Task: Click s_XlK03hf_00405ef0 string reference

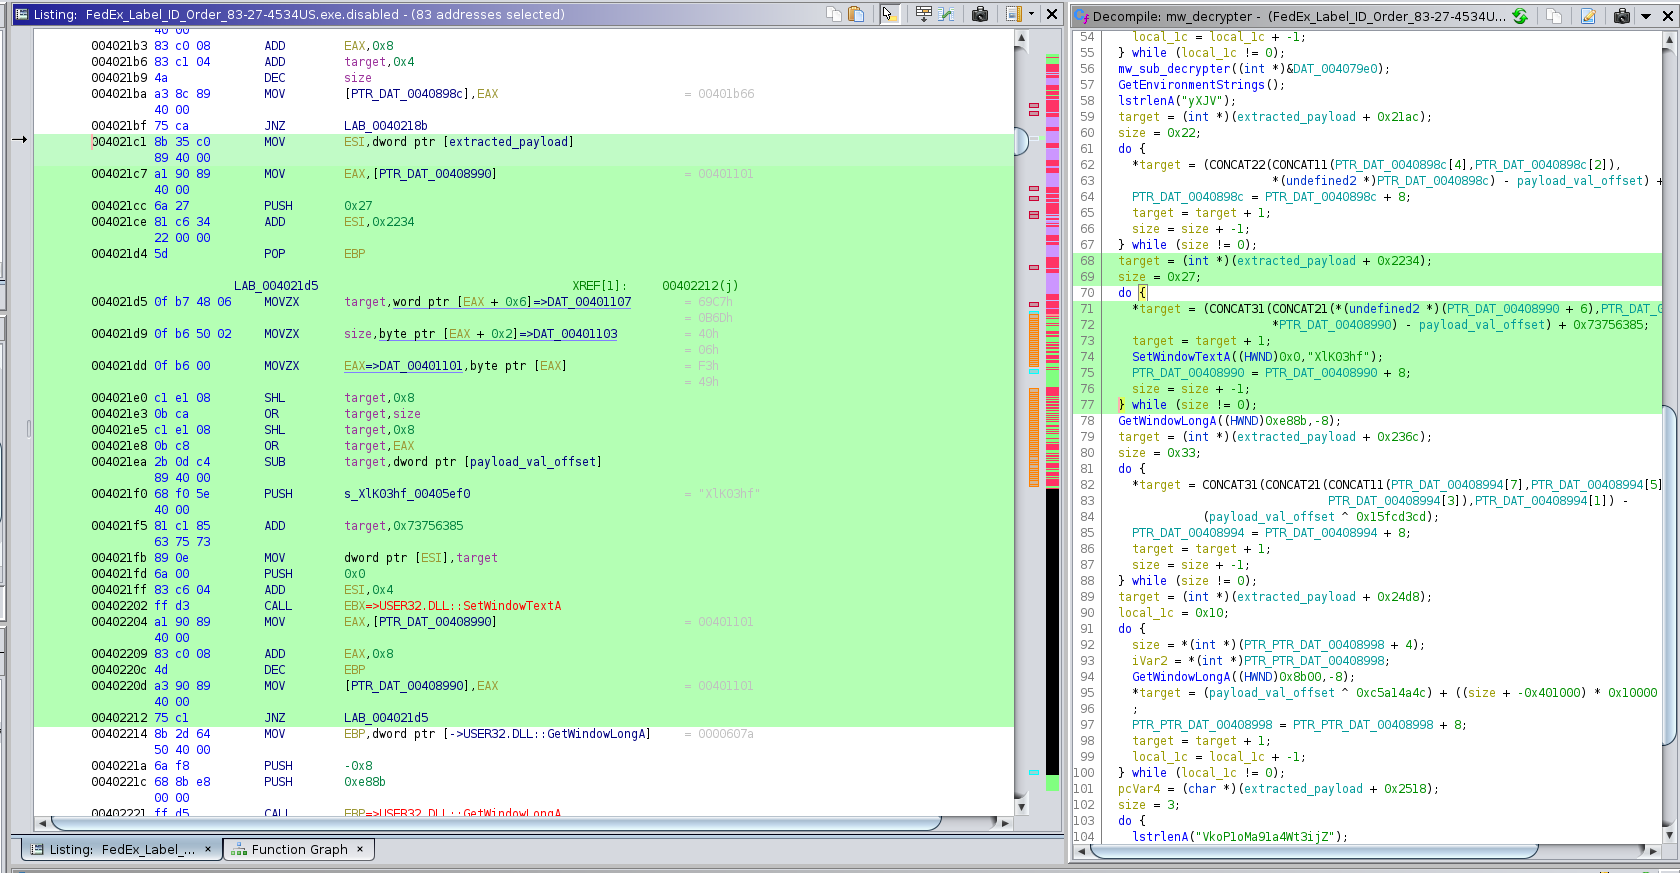Action: (407, 494)
